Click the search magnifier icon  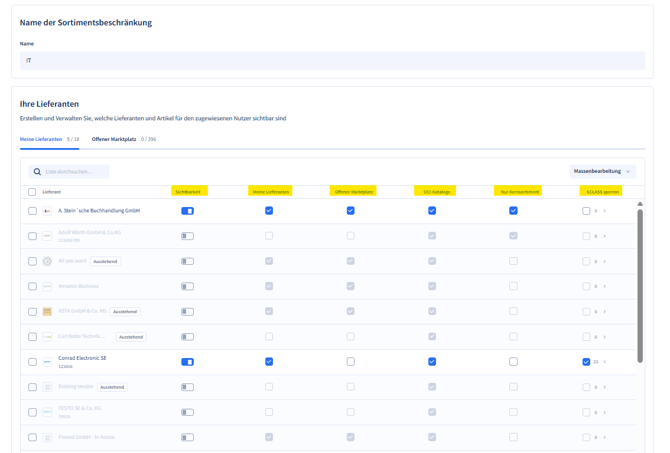coord(37,172)
